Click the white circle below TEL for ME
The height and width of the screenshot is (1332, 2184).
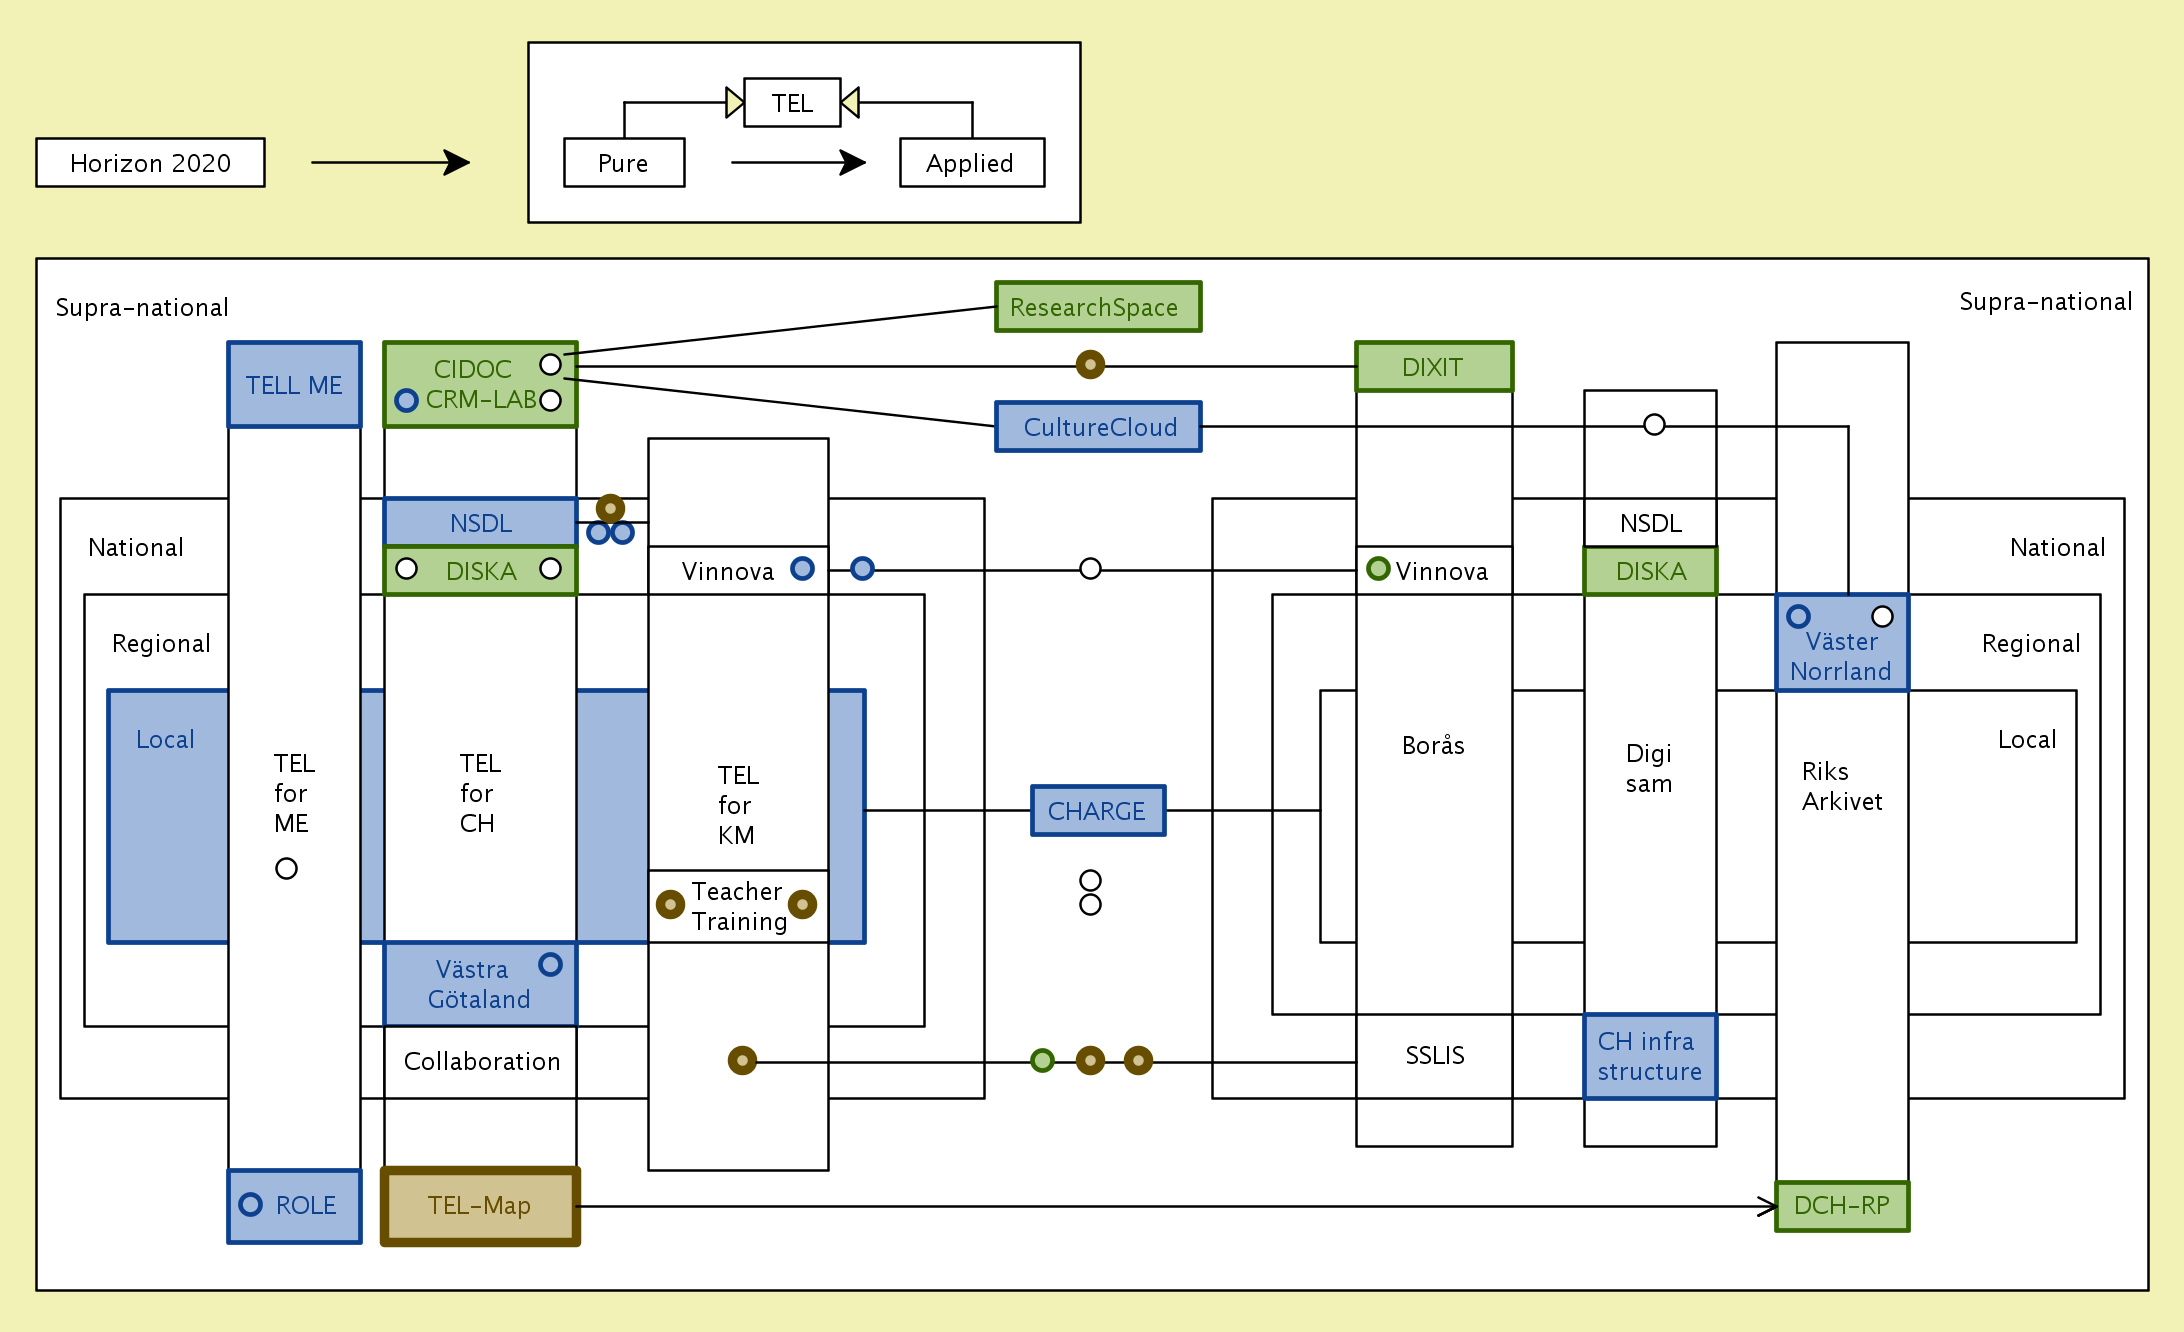tap(286, 868)
